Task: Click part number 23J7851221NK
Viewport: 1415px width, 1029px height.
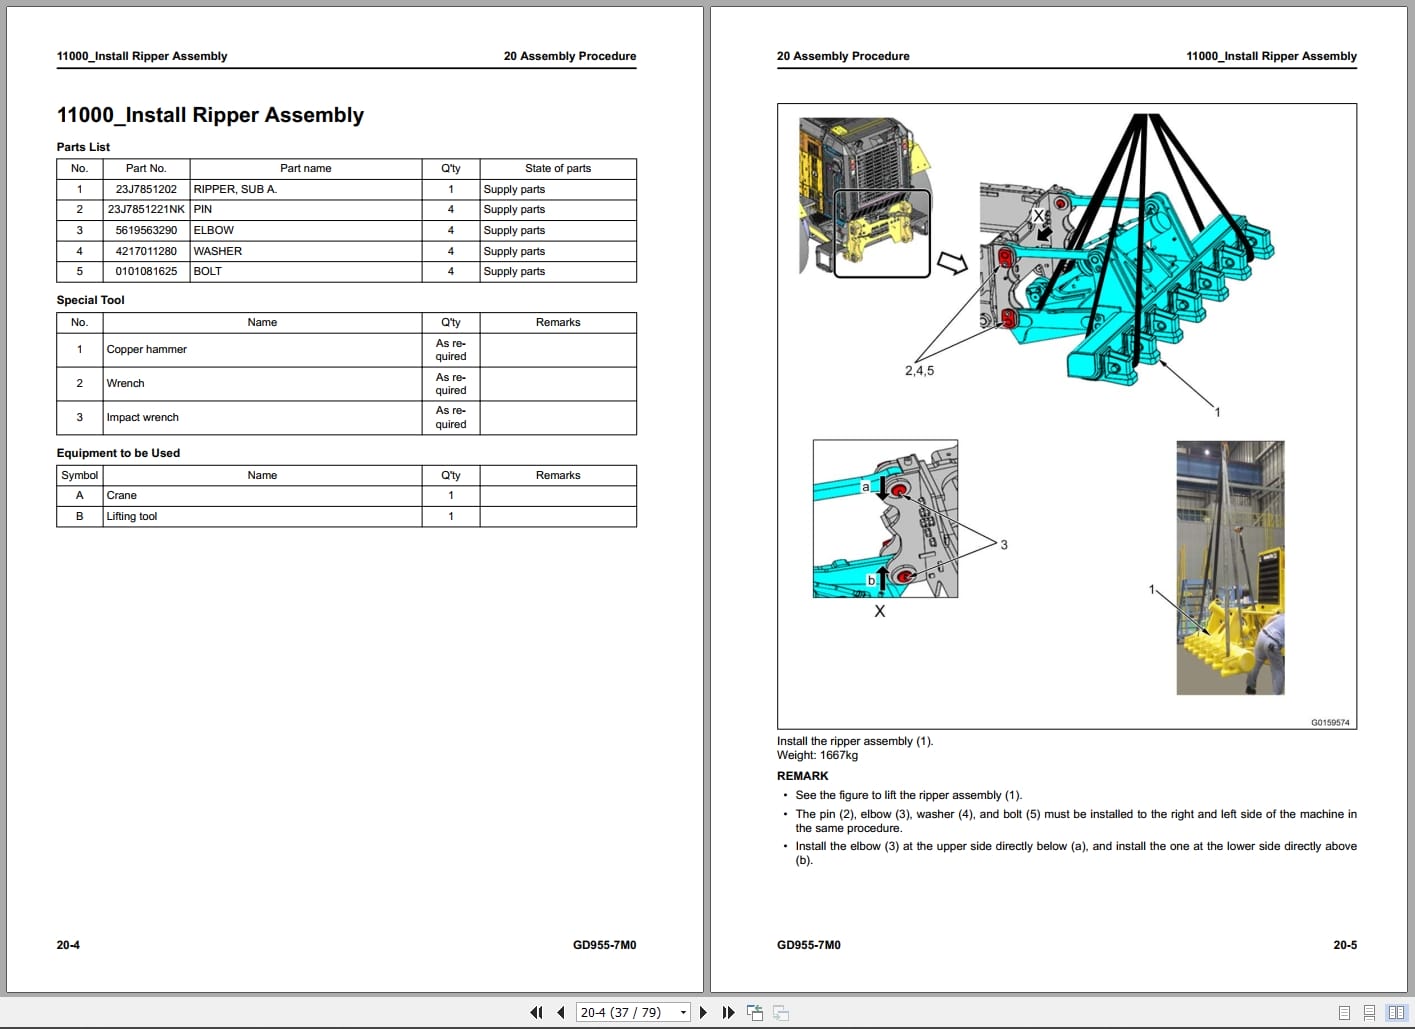Action: [x=146, y=209]
